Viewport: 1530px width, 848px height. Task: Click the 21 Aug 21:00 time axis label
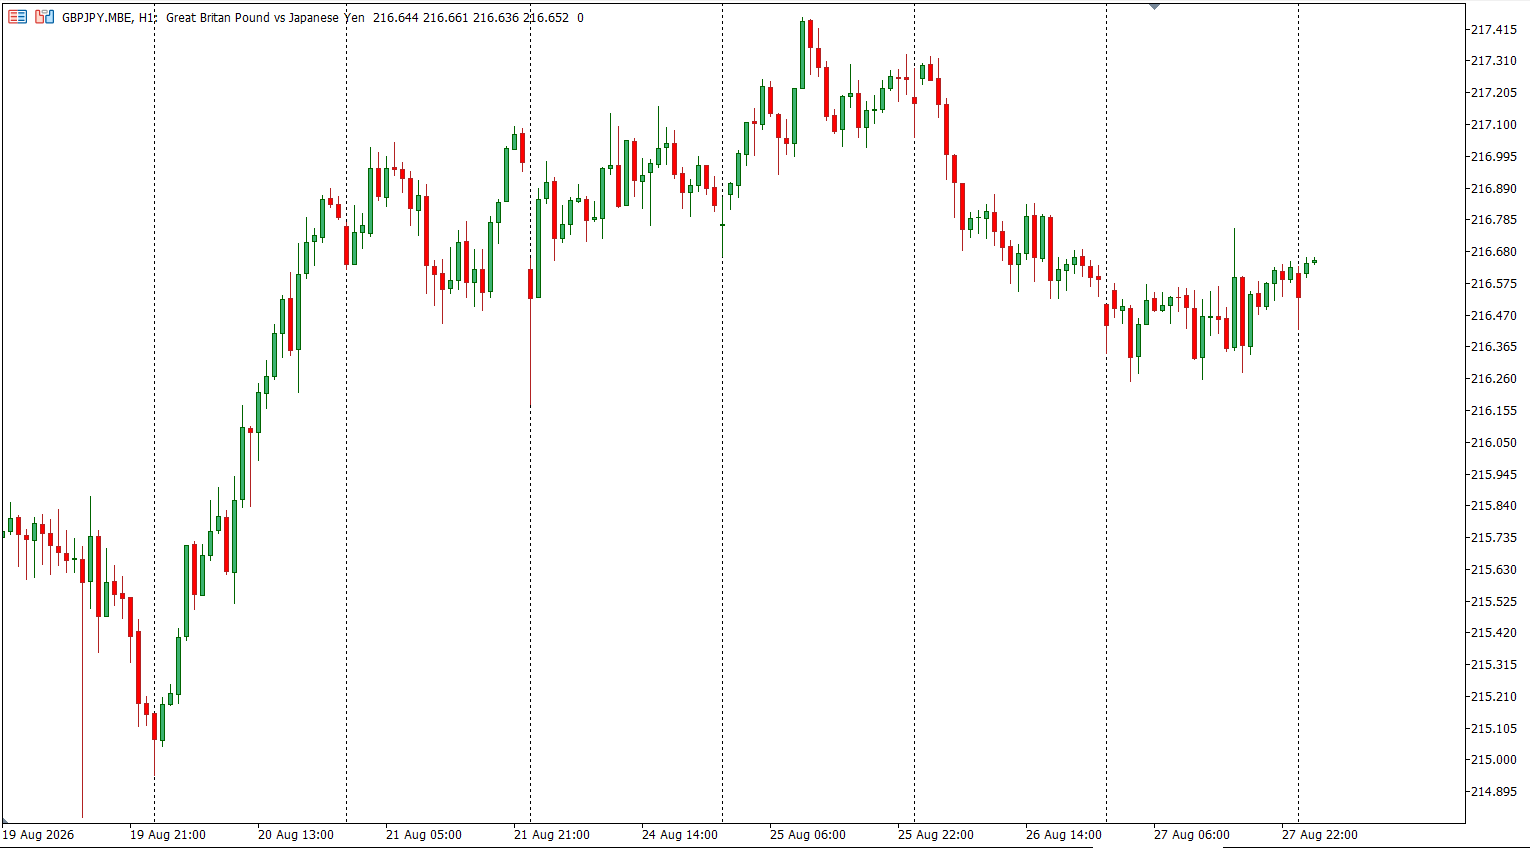(552, 835)
